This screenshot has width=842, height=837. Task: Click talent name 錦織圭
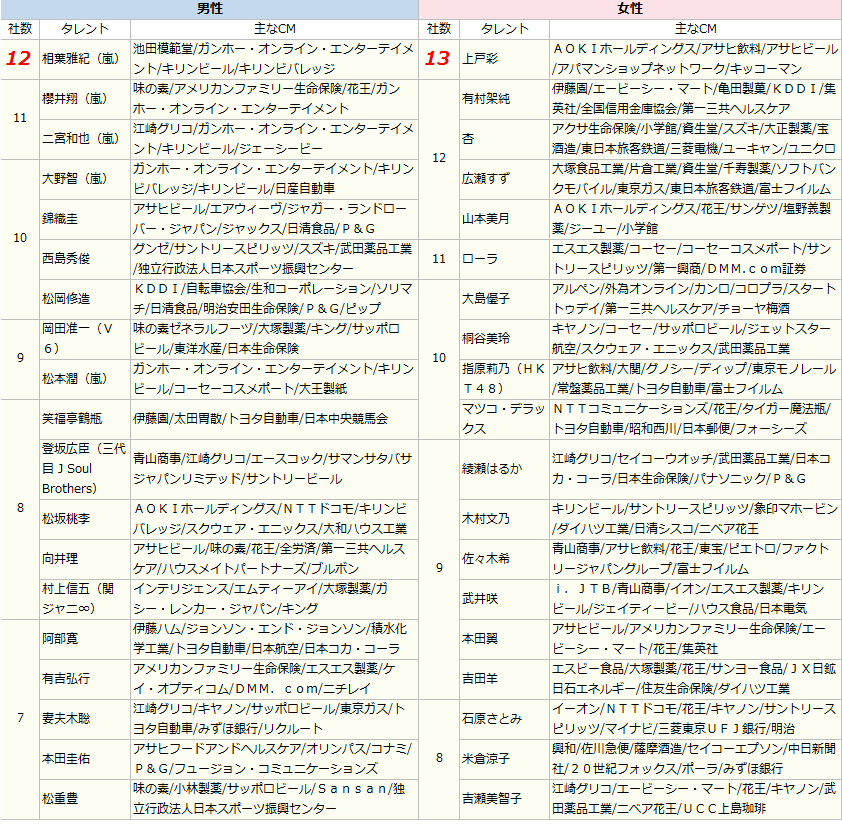tap(60, 219)
